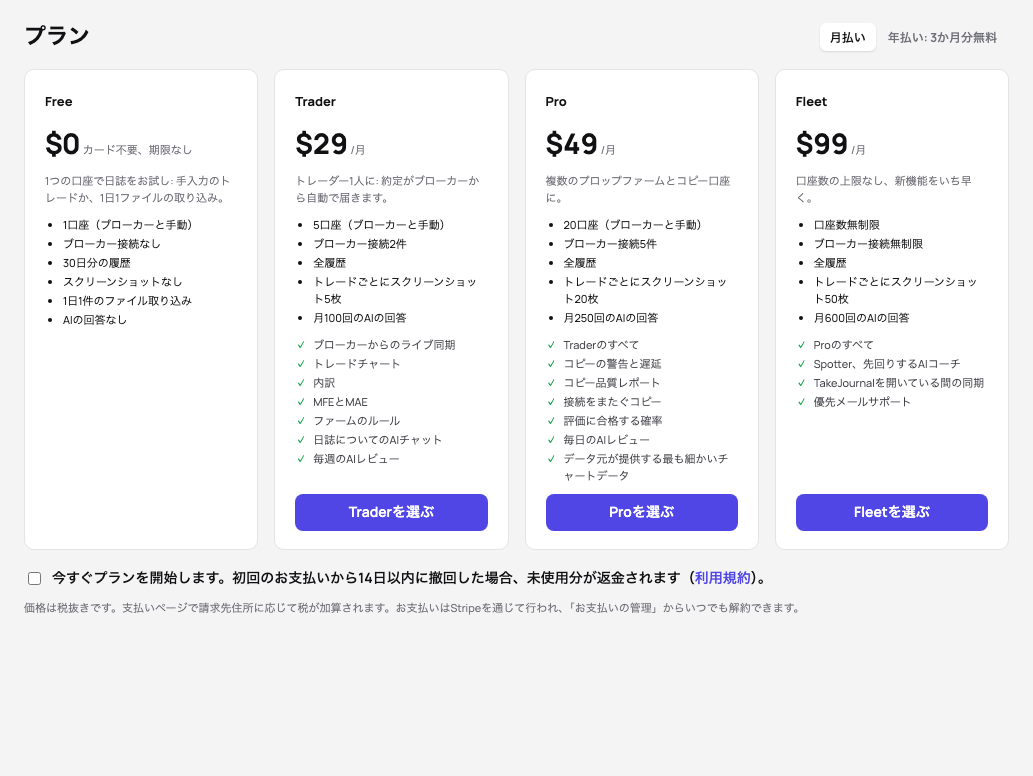The image size is (1033, 776).
Task: Click checkmark beside データ元が提供する最も細かいチャートデータ
Action: [x=551, y=458]
